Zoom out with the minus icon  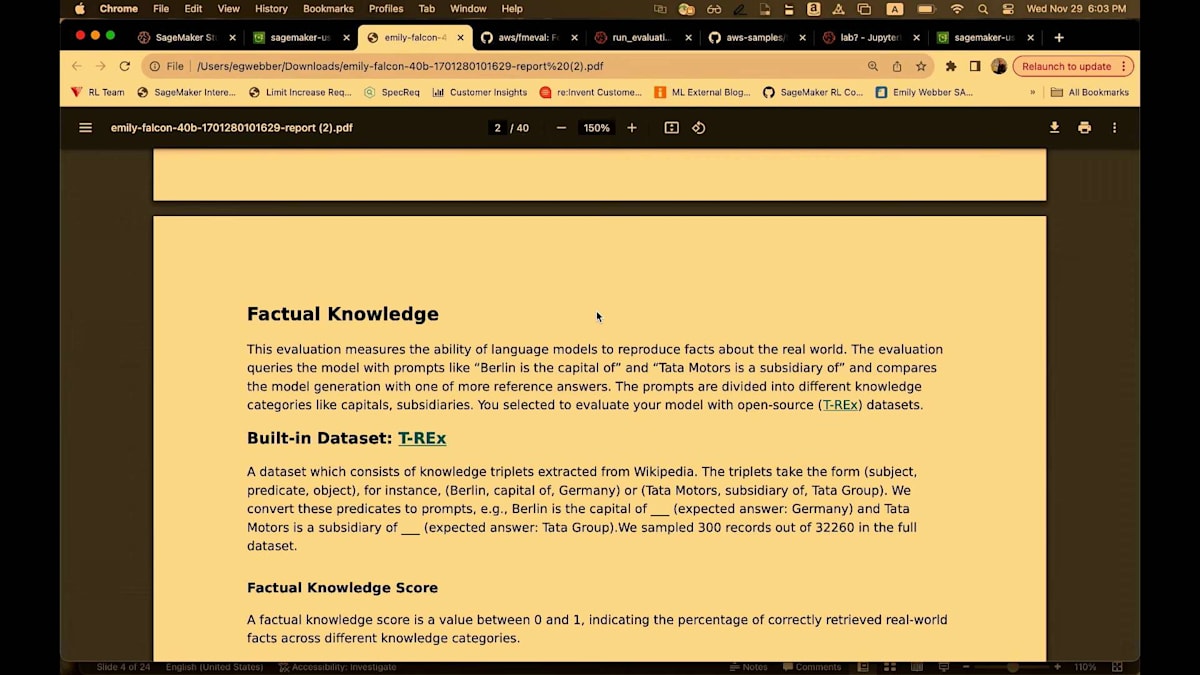pyautogui.click(x=561, y=128)
